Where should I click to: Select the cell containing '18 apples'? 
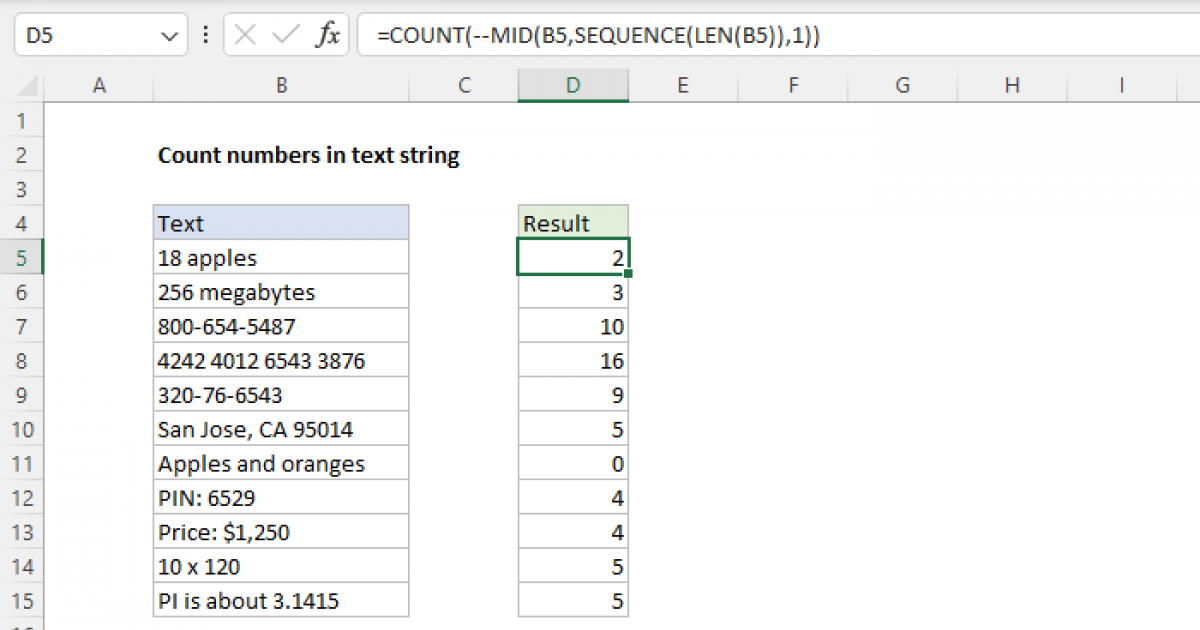click(x=281, y=257)
